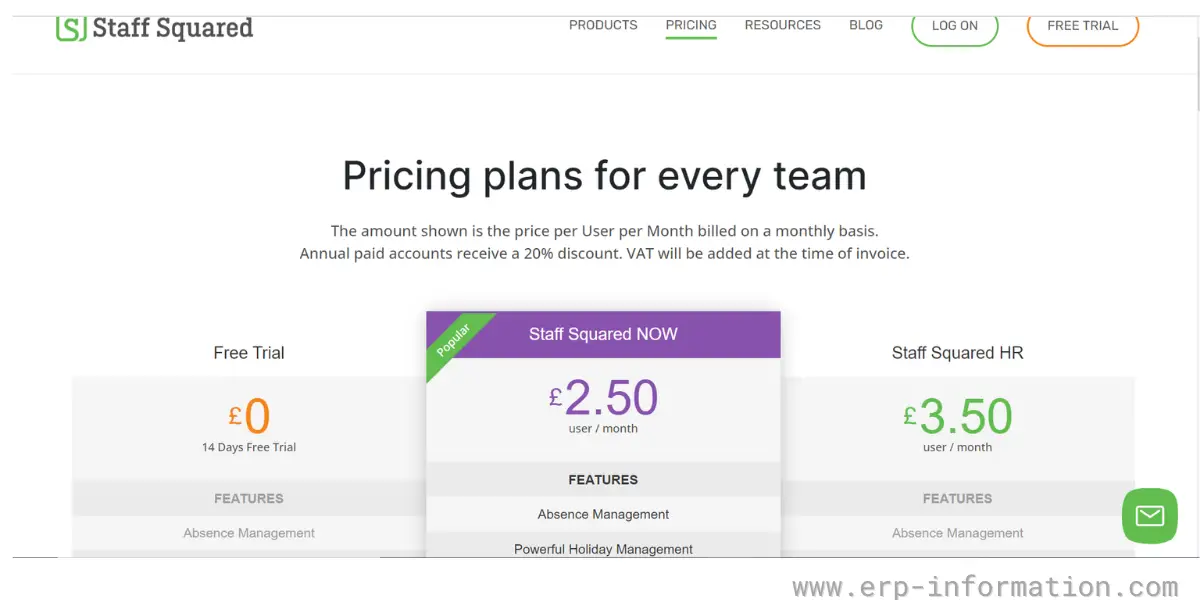Screen dimensions: 1200x600
Task: Click 'Absence Management' under Staff Squared HR
Action: pos(958,533)
